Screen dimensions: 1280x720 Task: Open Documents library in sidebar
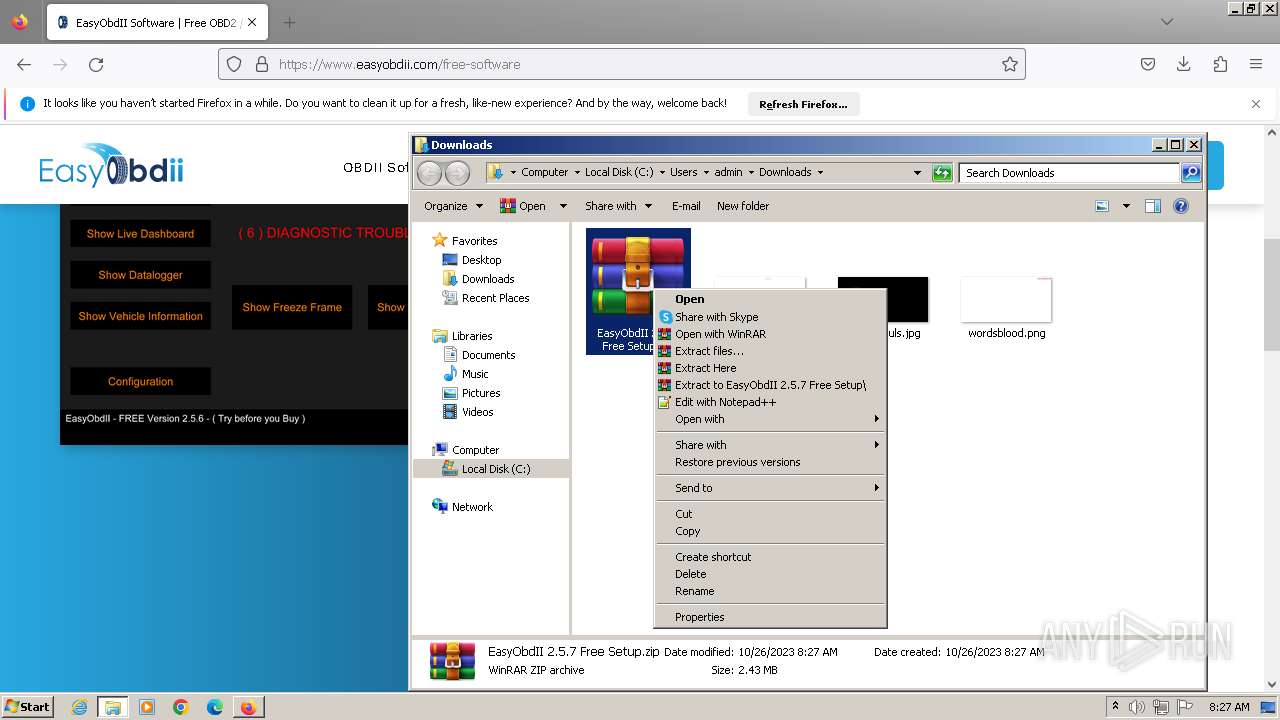[x=488, y=355]
